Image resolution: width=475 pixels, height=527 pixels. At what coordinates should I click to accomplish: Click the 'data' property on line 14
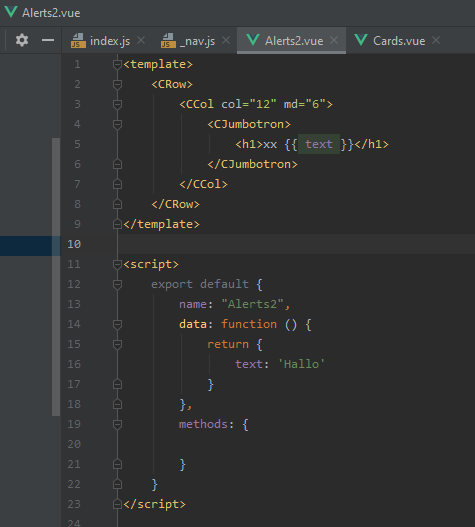193,324
